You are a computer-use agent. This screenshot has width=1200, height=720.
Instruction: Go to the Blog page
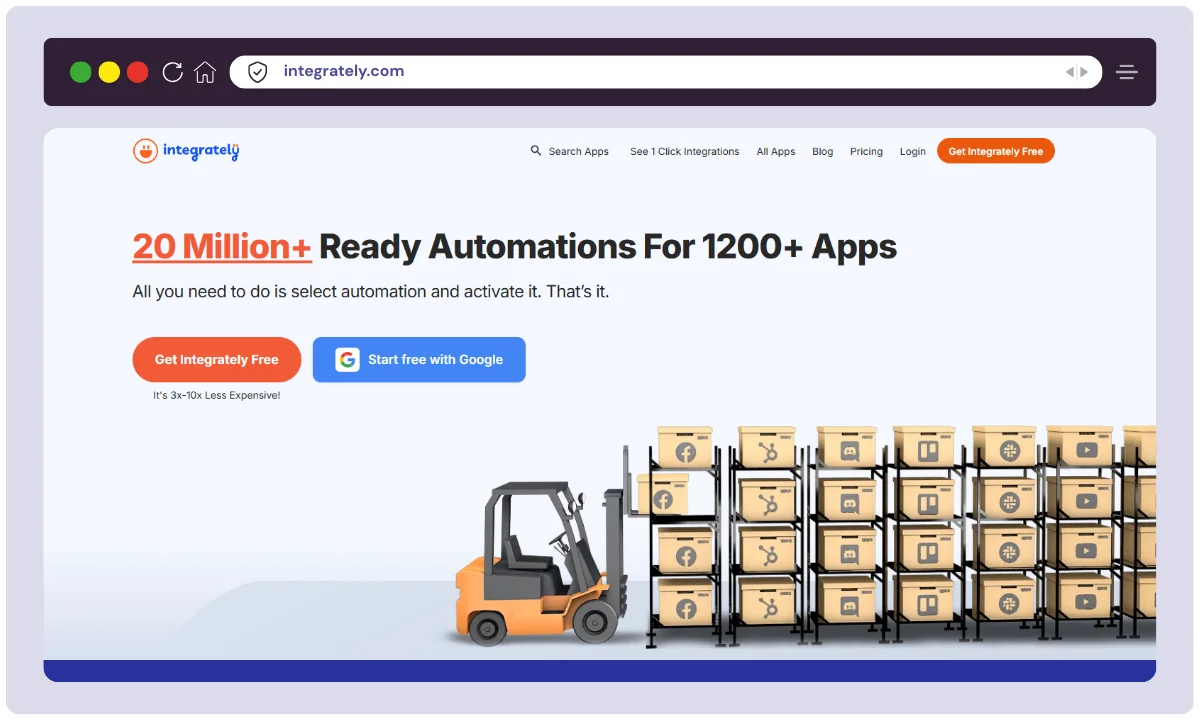point(823,152)
